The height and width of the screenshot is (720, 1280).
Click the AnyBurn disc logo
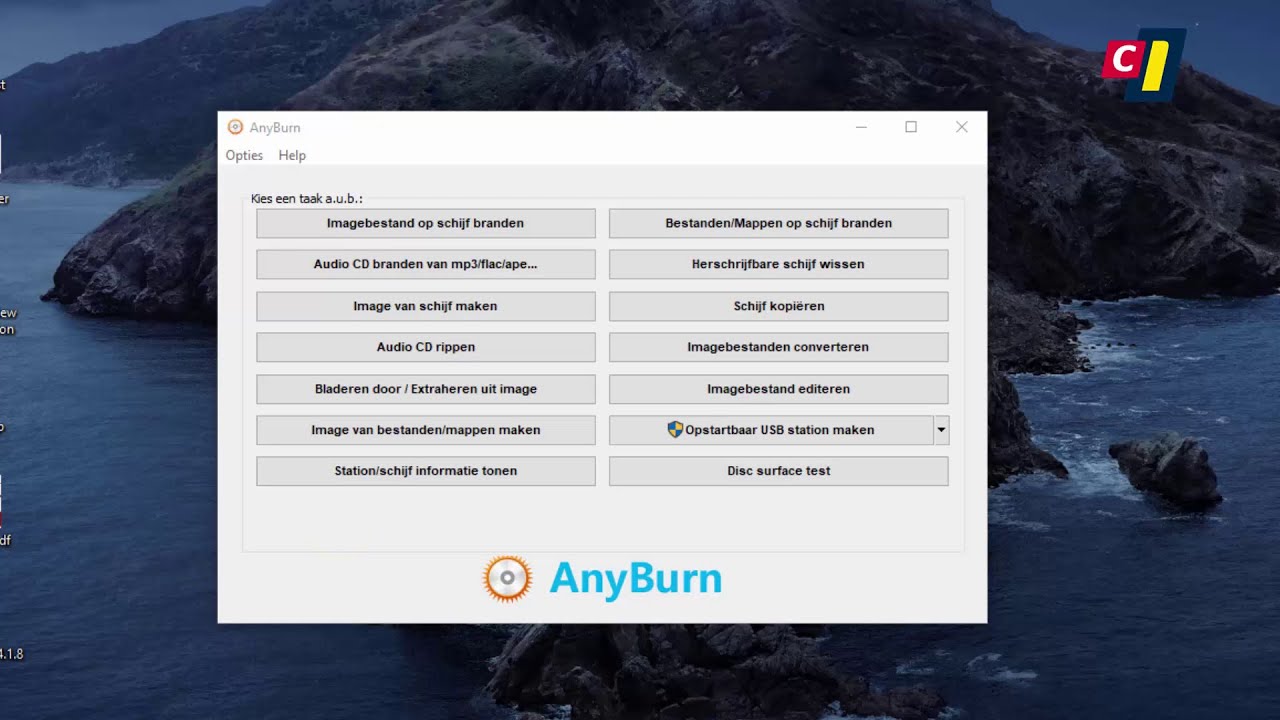507,578
